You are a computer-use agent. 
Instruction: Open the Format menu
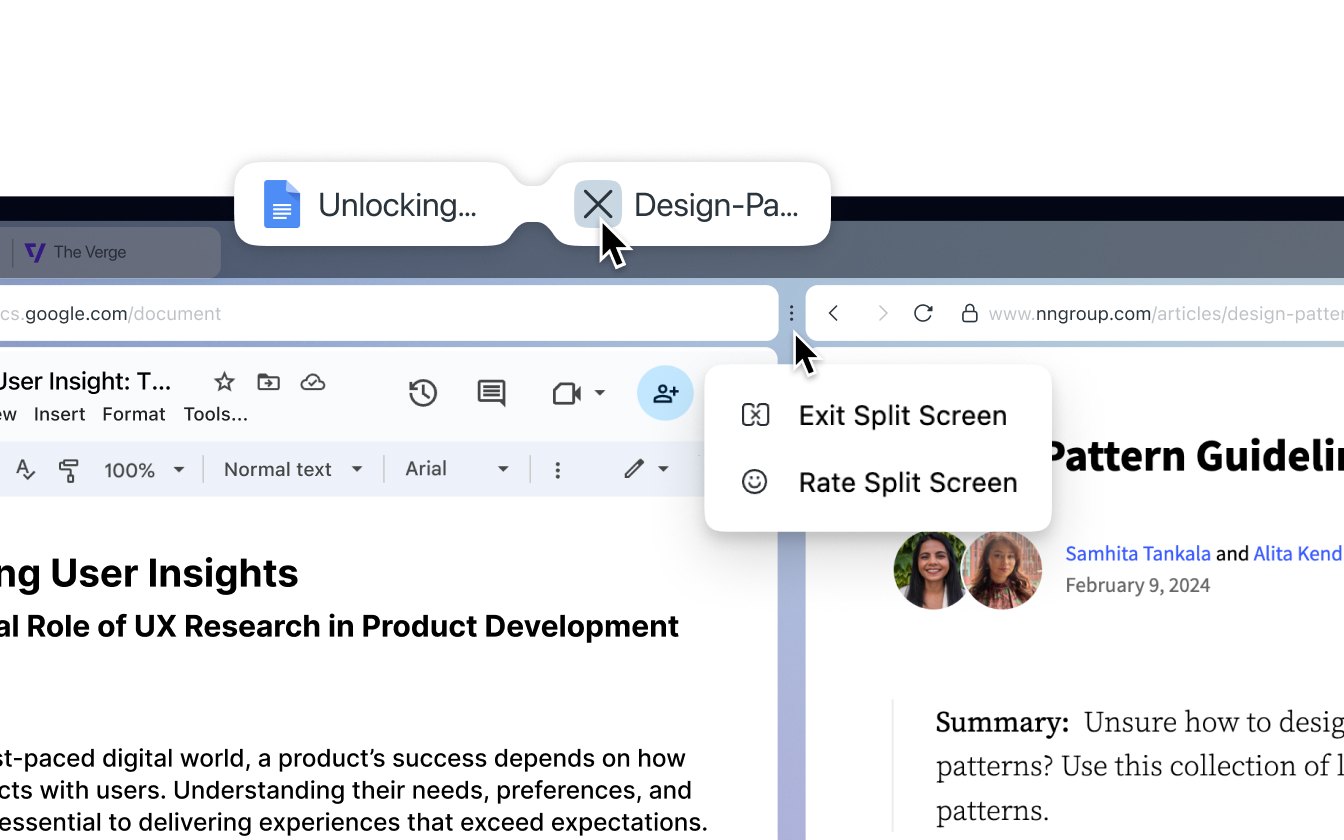click(133, 413)
